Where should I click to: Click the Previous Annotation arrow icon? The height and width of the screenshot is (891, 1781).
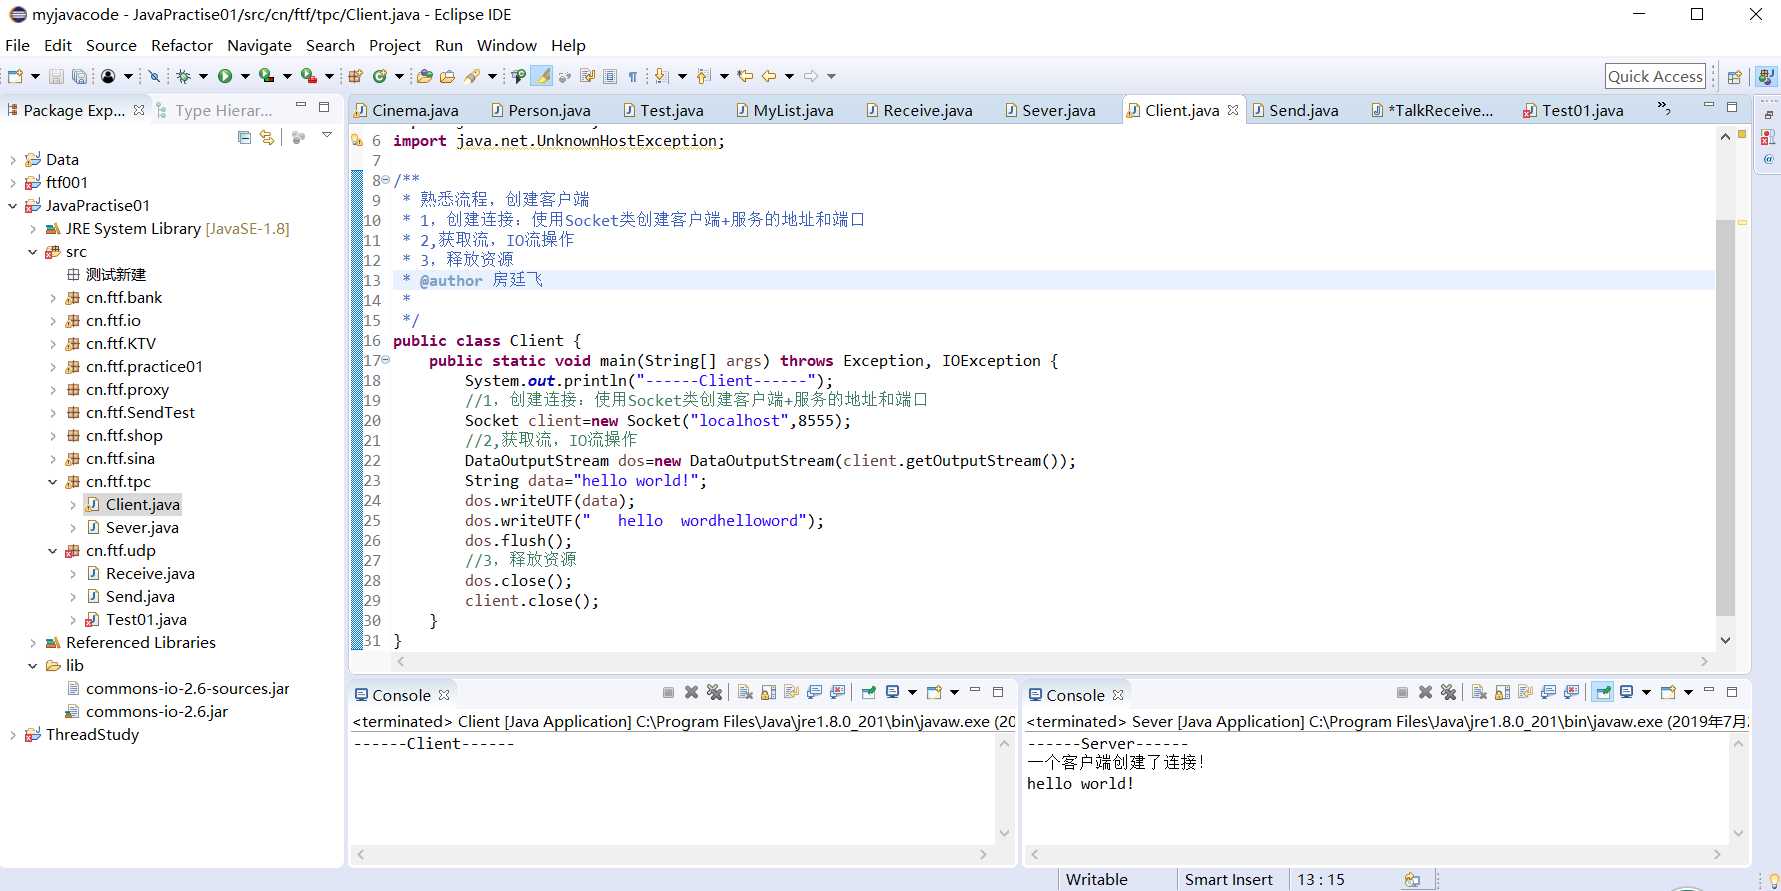click(x=702, y=76)
